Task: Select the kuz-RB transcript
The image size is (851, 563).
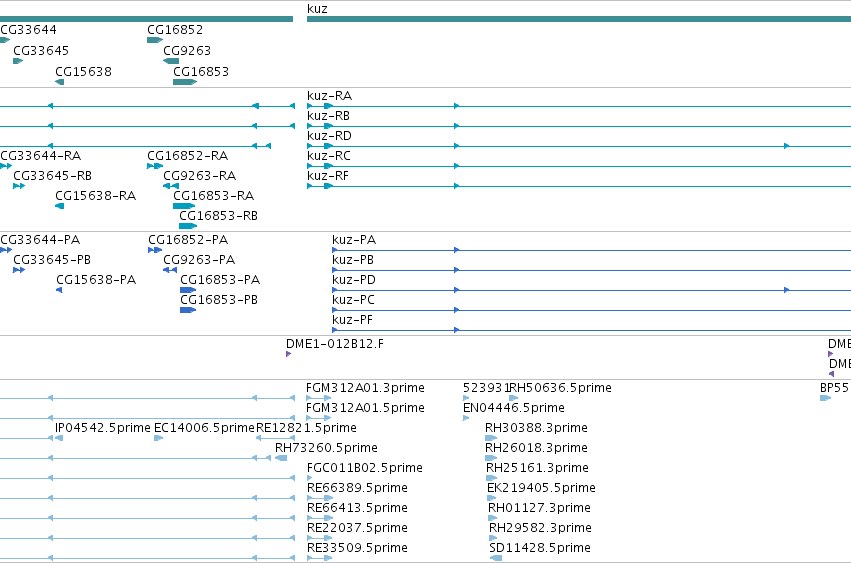Action: coord(579,126)
